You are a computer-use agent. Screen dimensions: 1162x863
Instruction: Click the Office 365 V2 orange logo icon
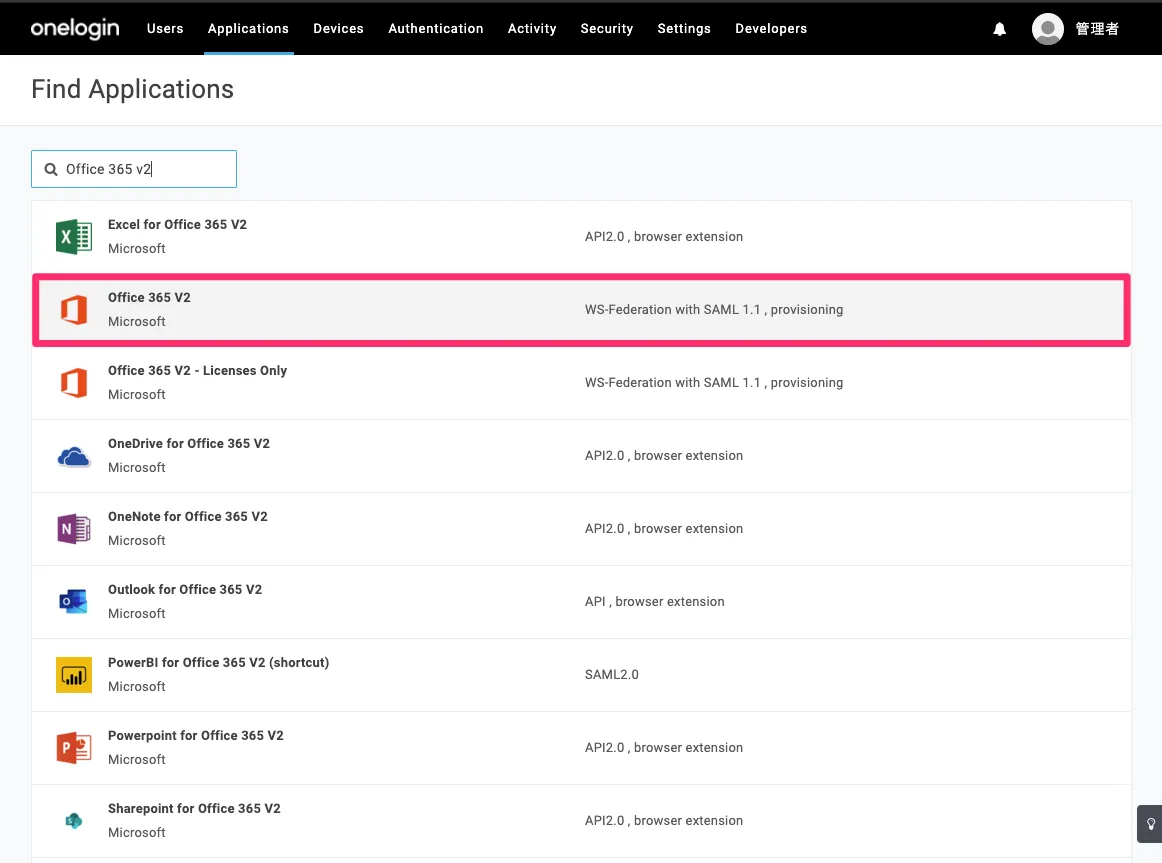(x=74, y=310)
